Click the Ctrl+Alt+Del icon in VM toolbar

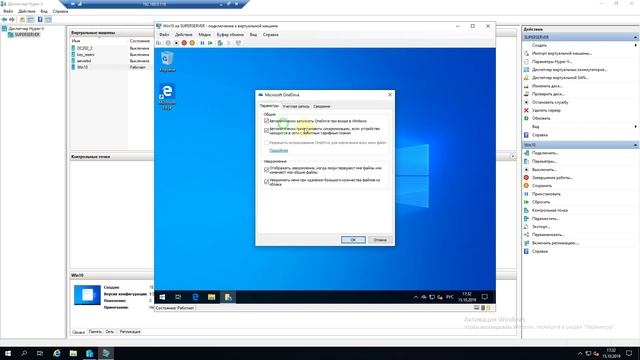159,43
